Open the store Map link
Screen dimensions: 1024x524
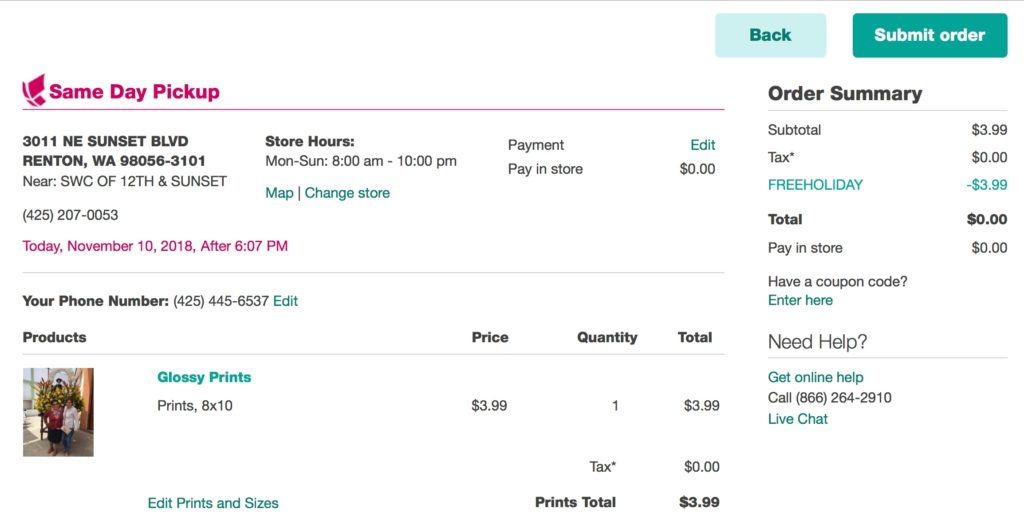click(x=279, y=193)
